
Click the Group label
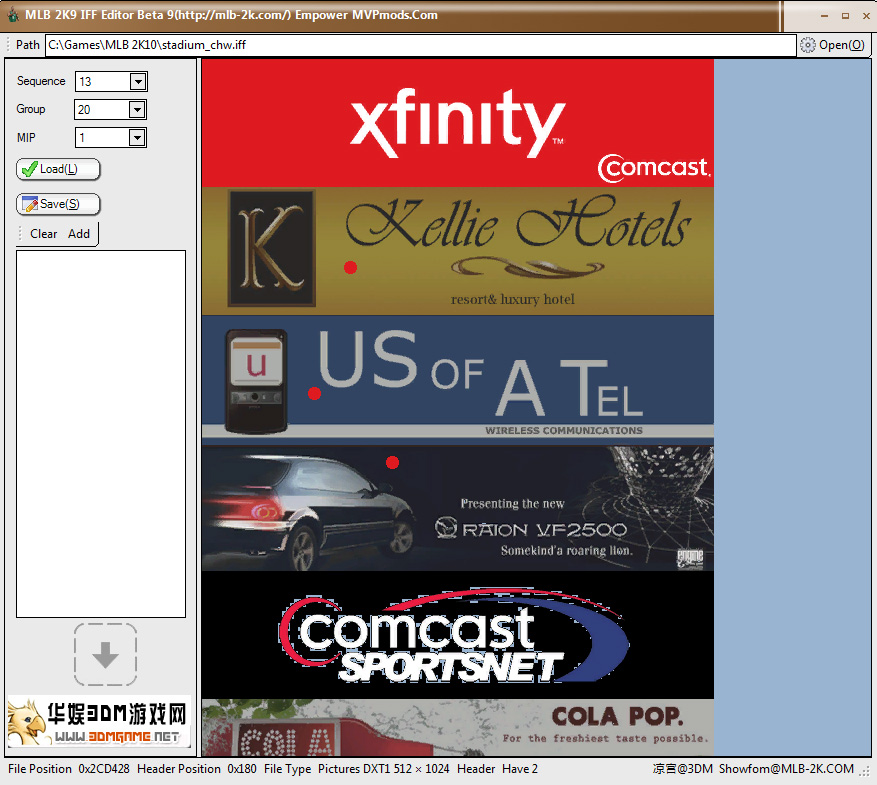point(31,109)
